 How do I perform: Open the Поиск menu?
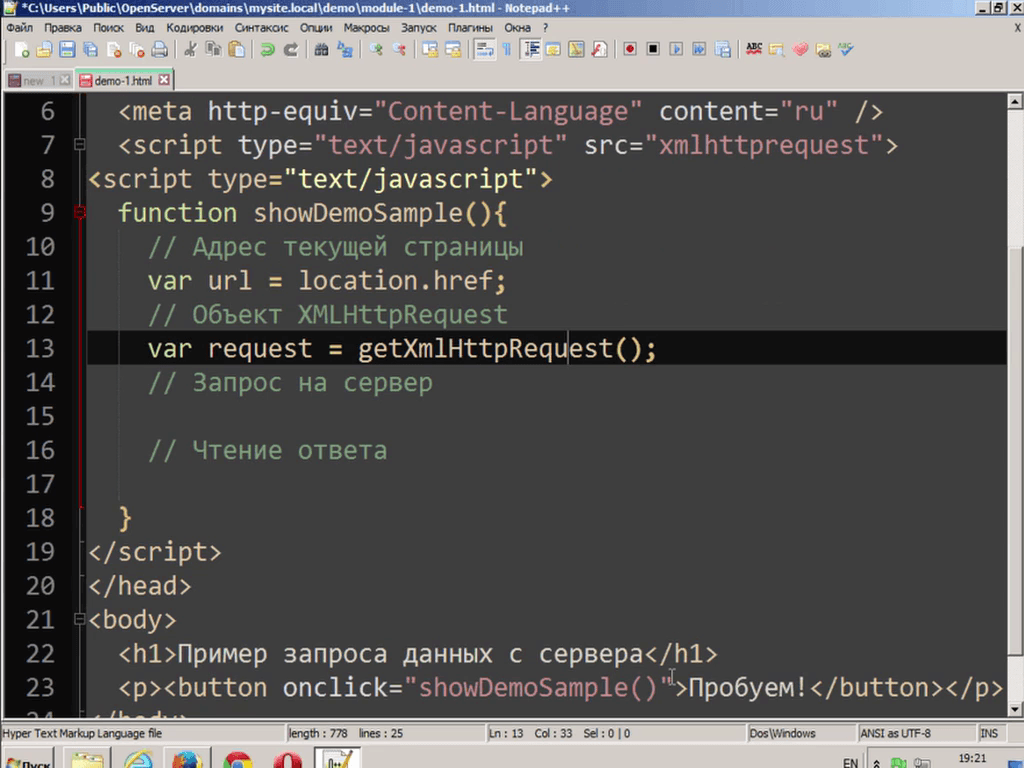[108, 28]
